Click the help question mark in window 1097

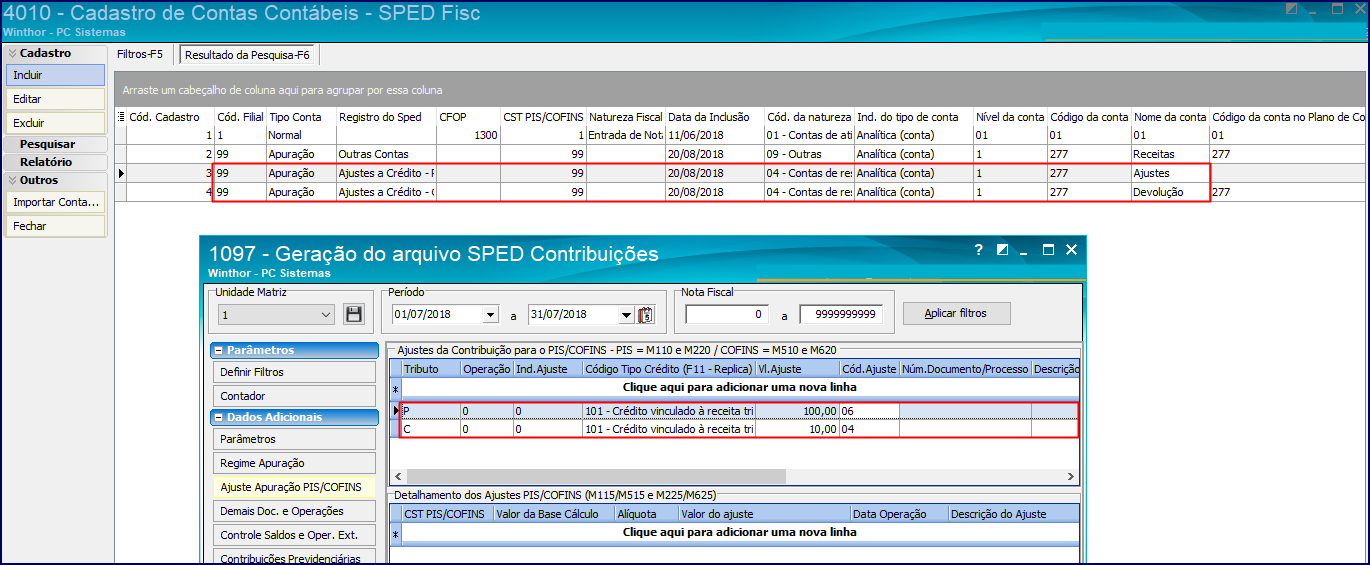[979, 250]
